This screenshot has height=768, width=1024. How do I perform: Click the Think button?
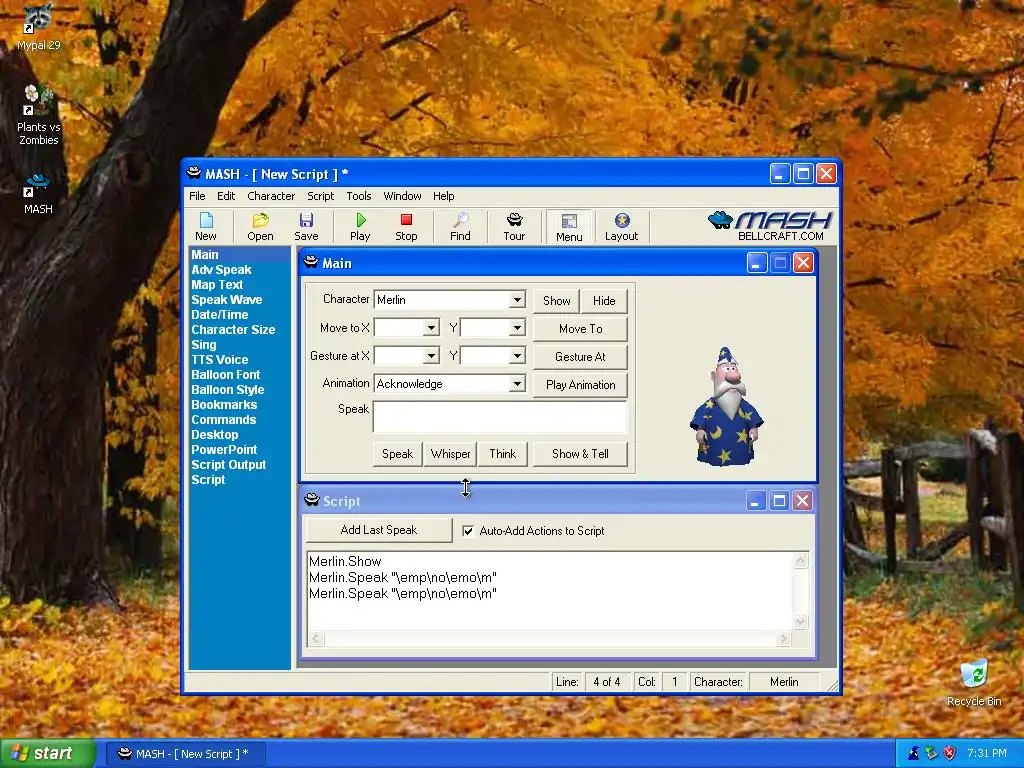[502, 454]
